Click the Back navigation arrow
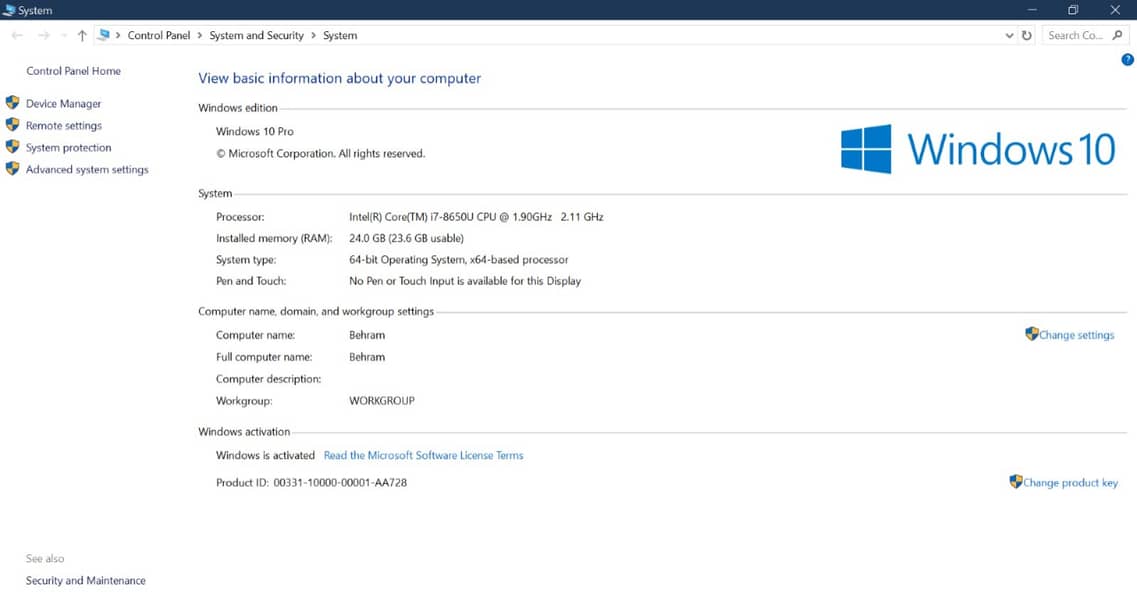 [x=17, y=35]
